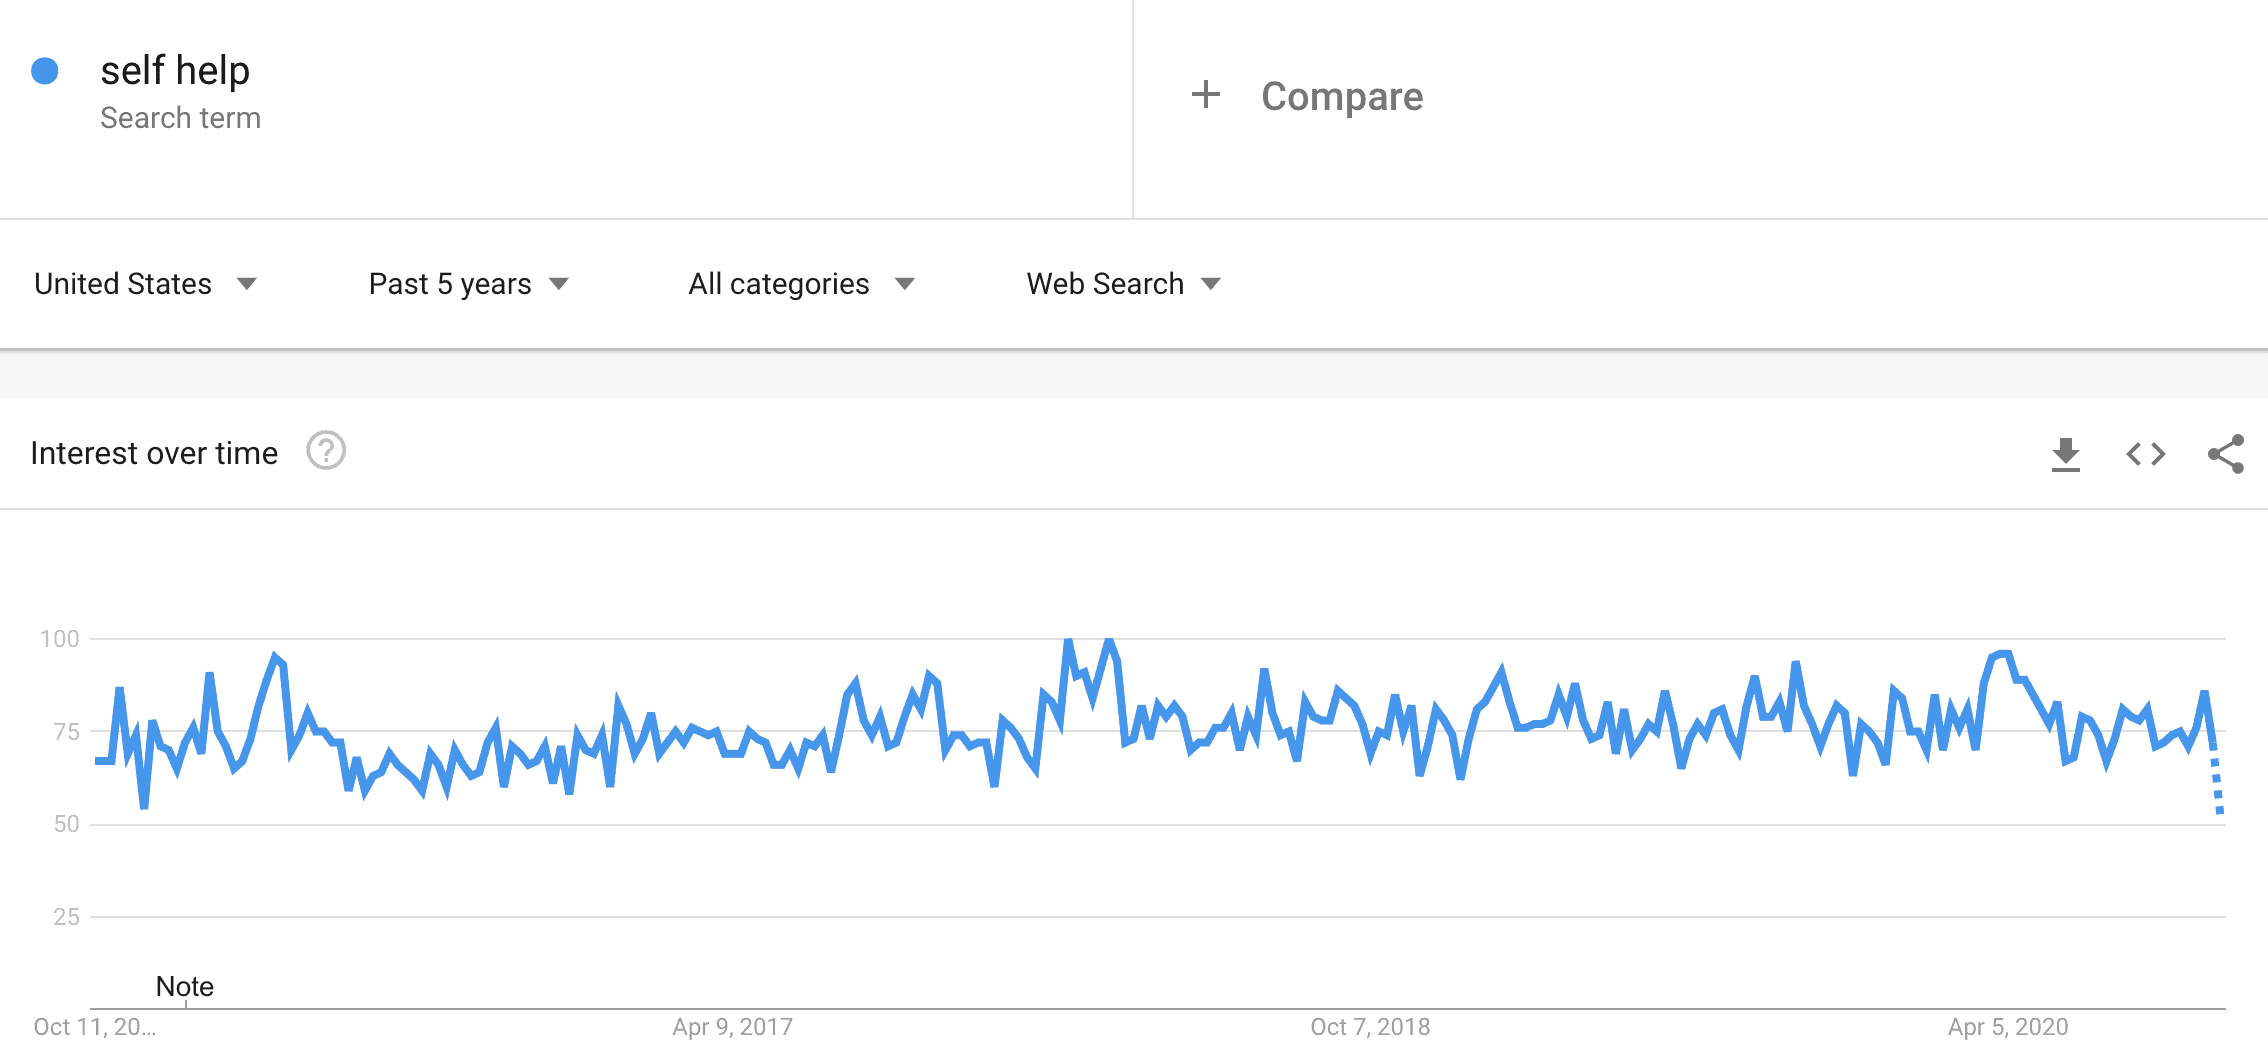Download the interest over time data
Viewport: 2268px width, 1048px height.
(2065, 454)
